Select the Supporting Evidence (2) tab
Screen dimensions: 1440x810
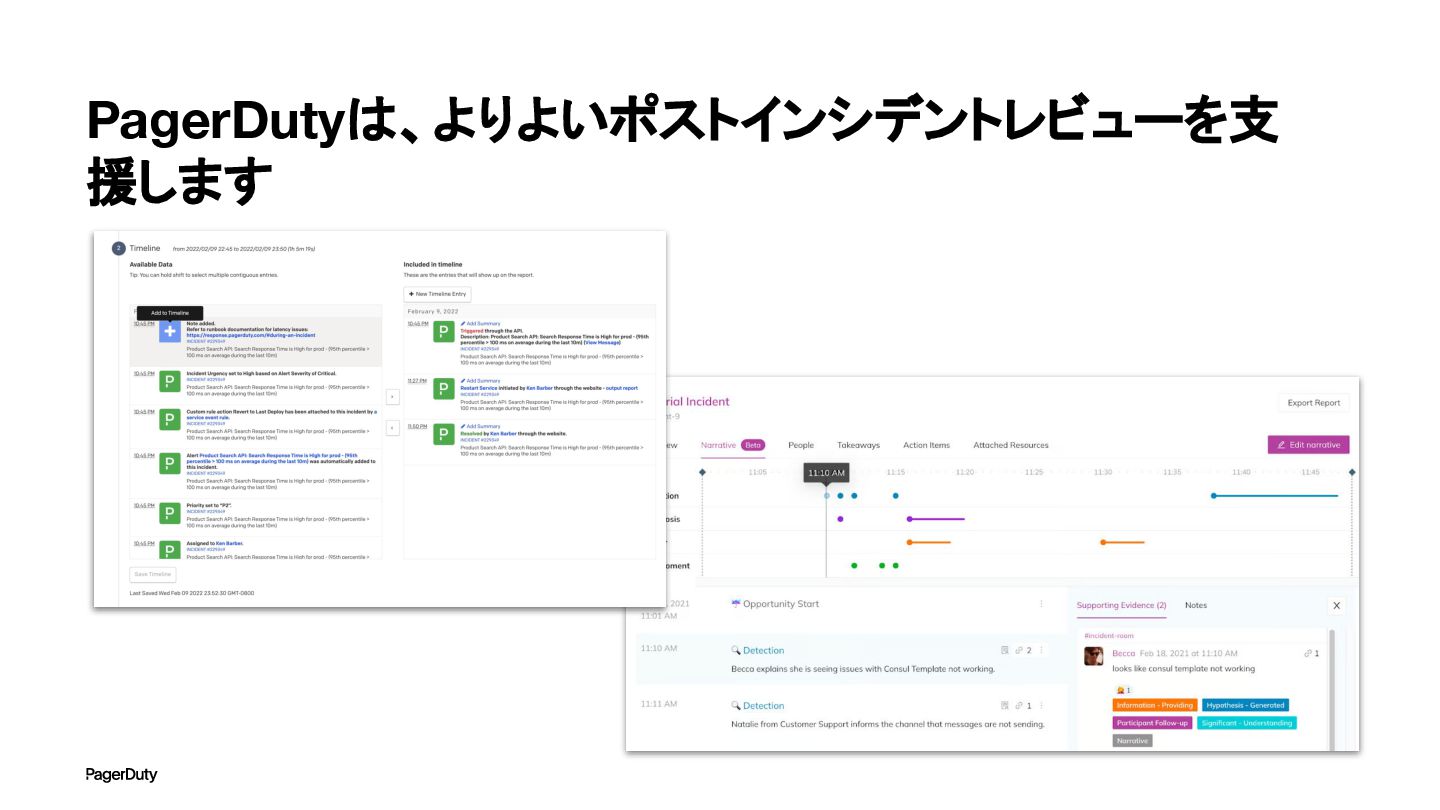tap(1121, 605)
